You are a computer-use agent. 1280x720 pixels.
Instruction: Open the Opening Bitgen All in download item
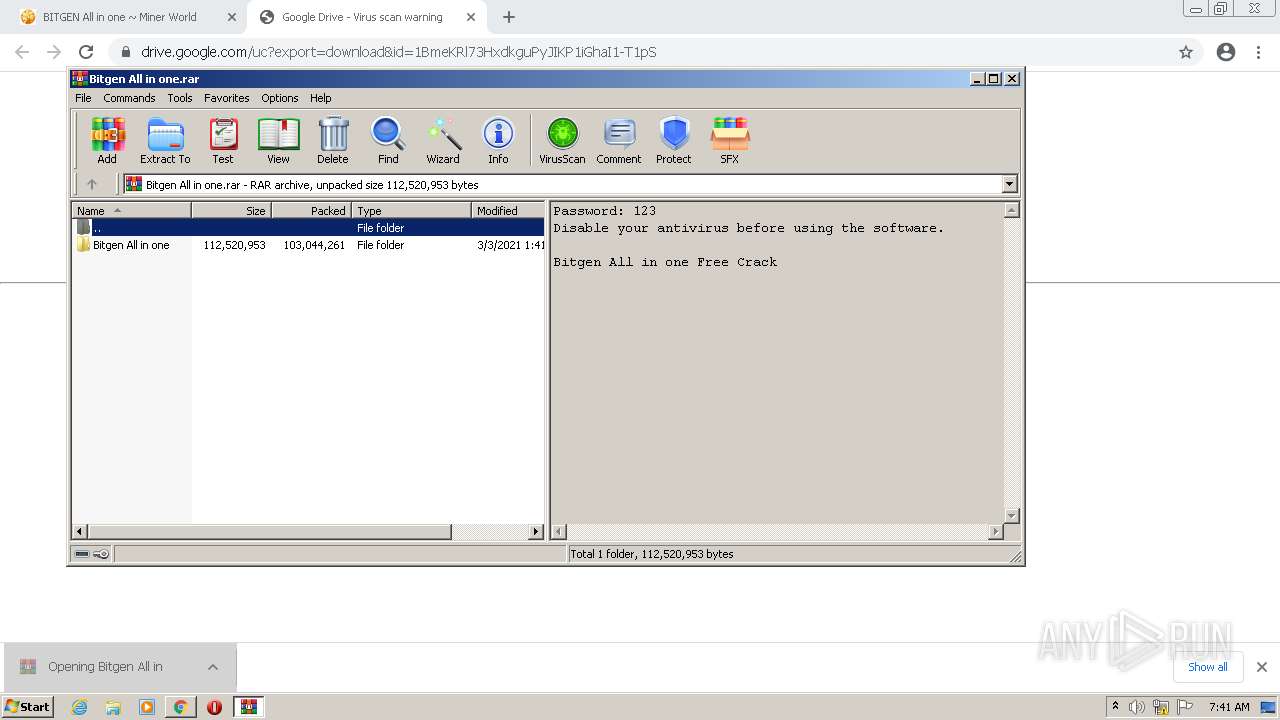105,667
